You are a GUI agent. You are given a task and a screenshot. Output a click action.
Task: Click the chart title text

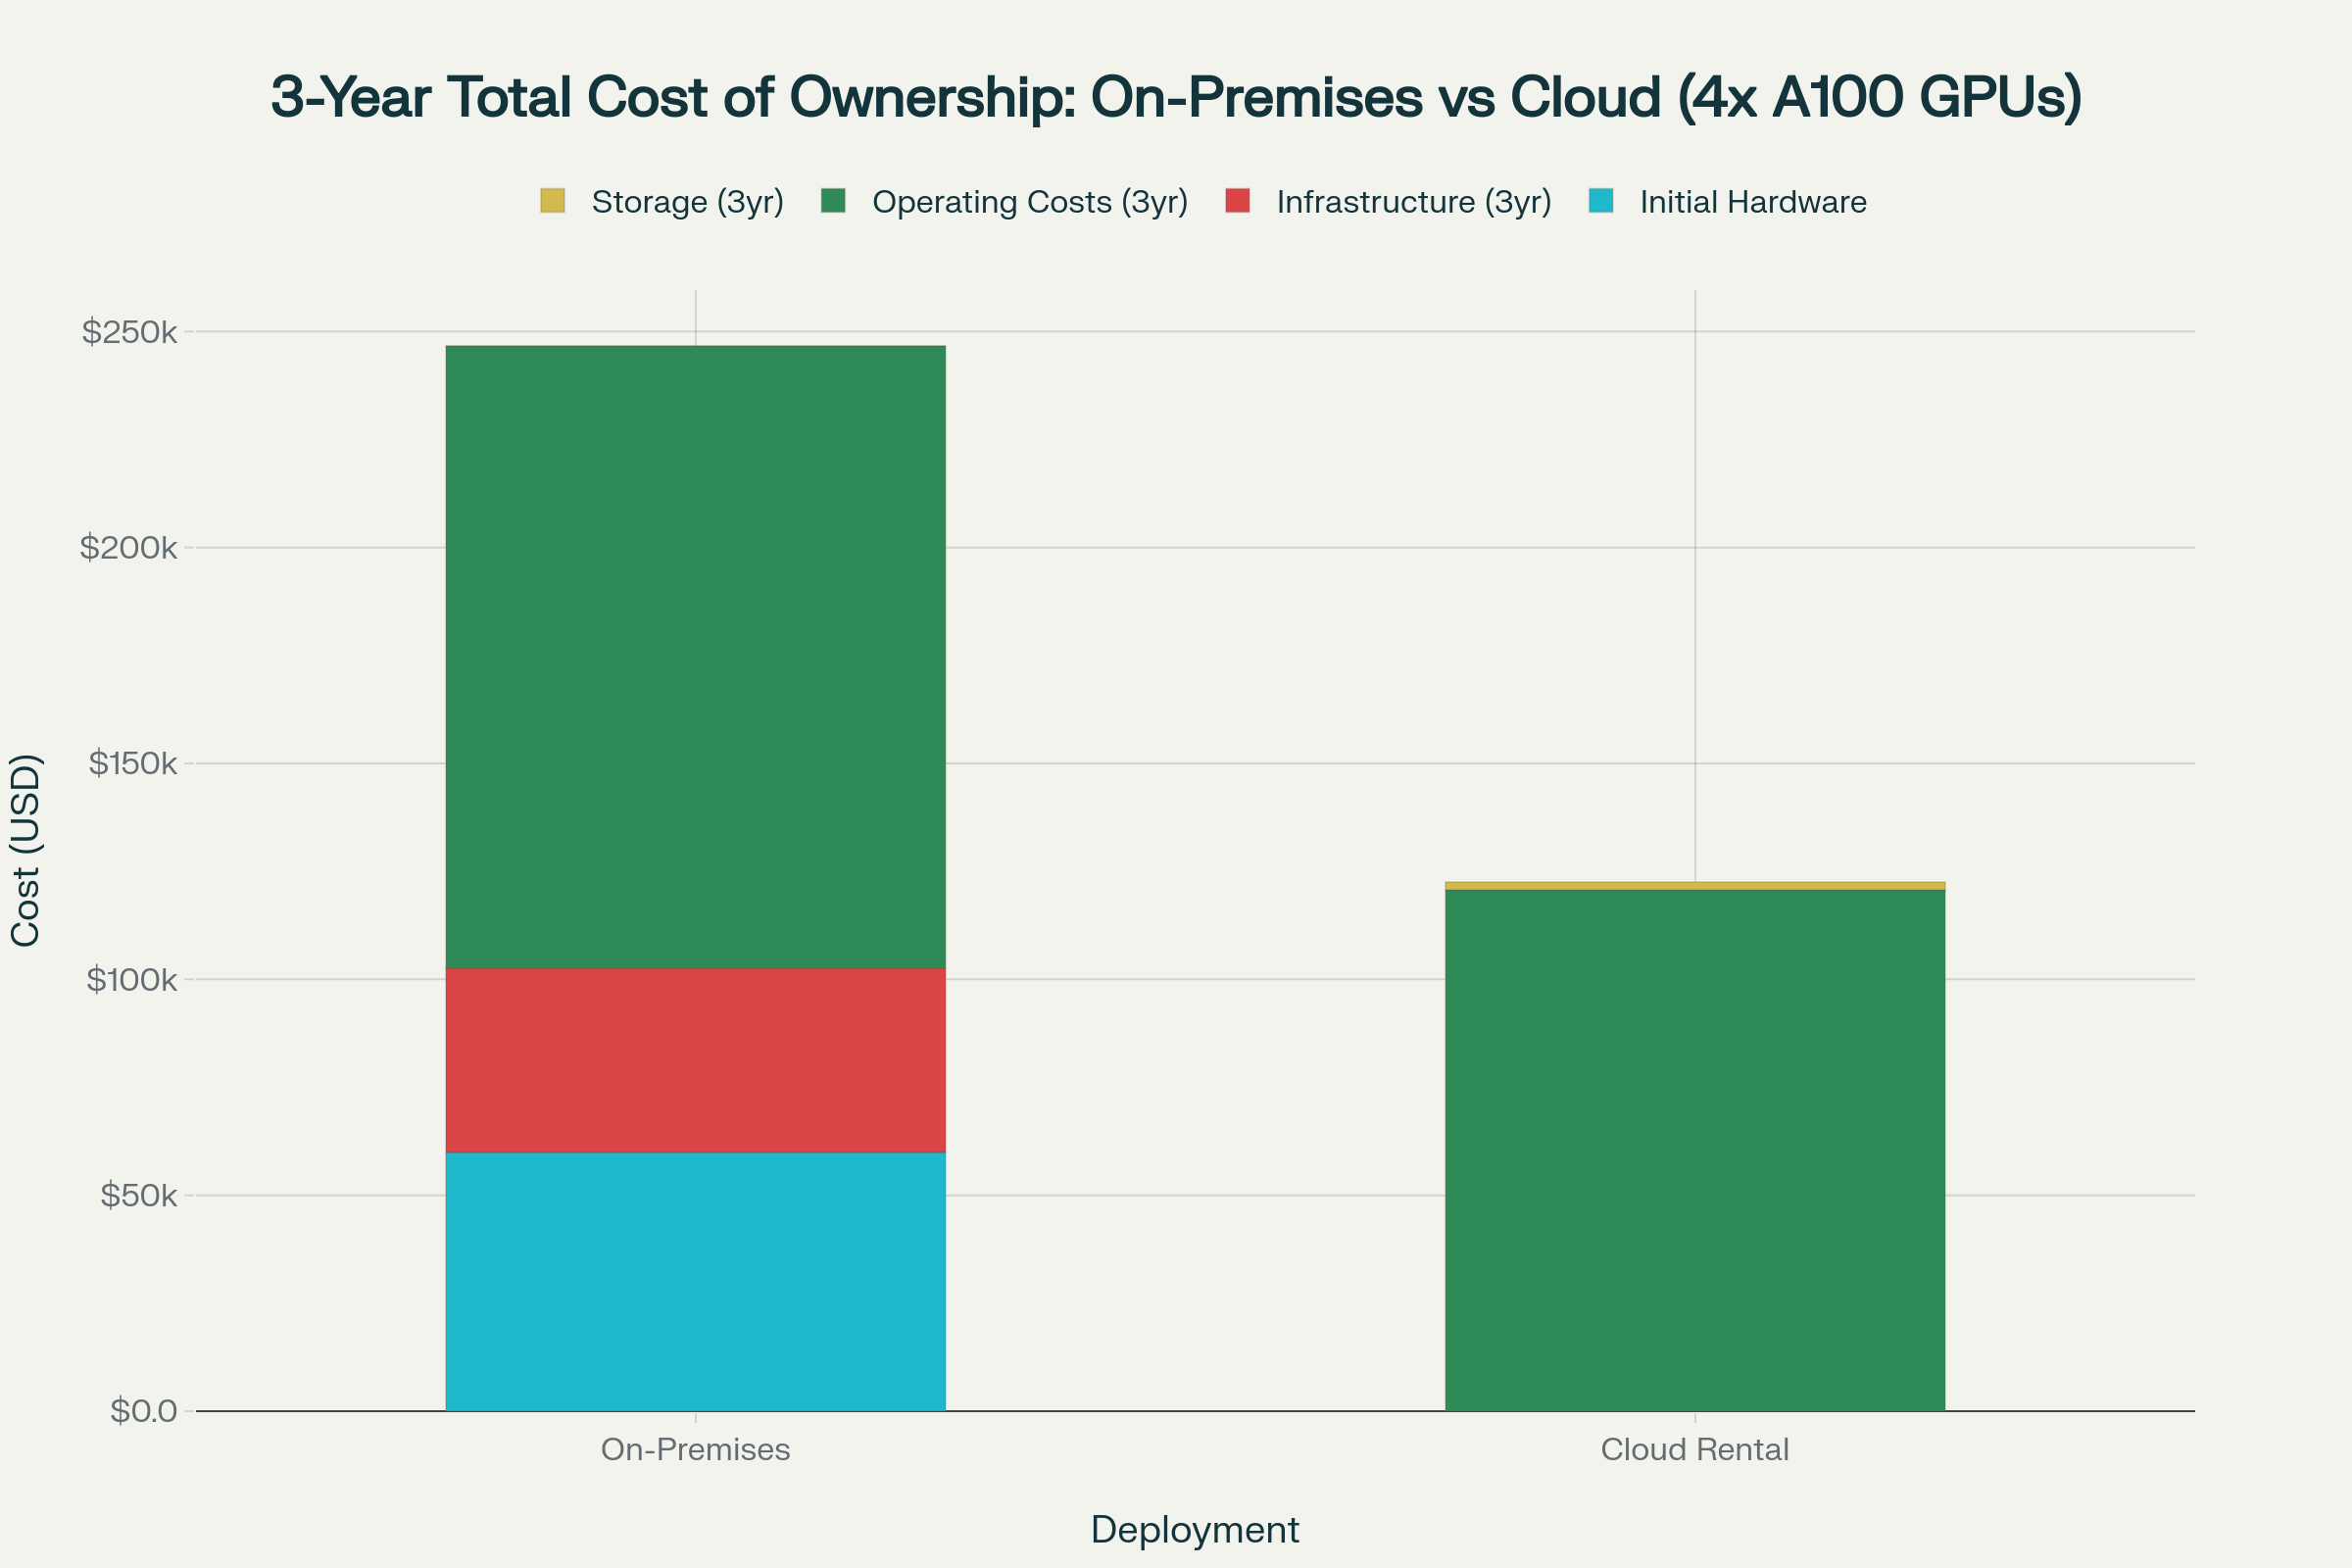tap(1175, 97)
